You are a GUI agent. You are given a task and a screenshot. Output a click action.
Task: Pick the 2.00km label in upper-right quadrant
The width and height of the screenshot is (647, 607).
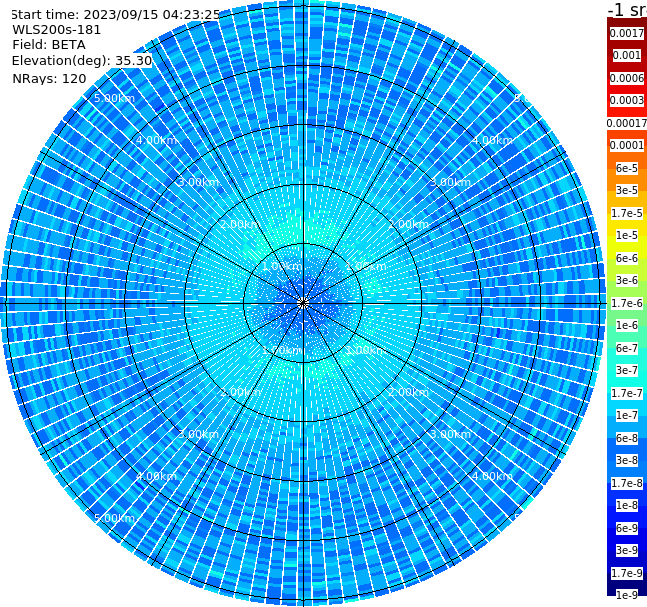(408, 224)
